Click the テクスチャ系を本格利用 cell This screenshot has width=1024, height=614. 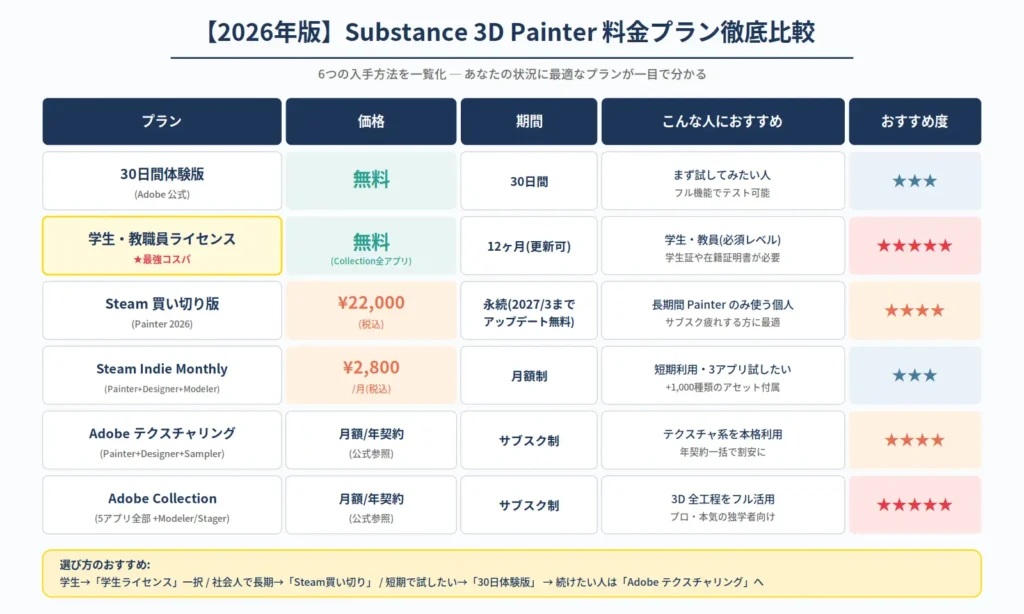(x=723, y=440)
